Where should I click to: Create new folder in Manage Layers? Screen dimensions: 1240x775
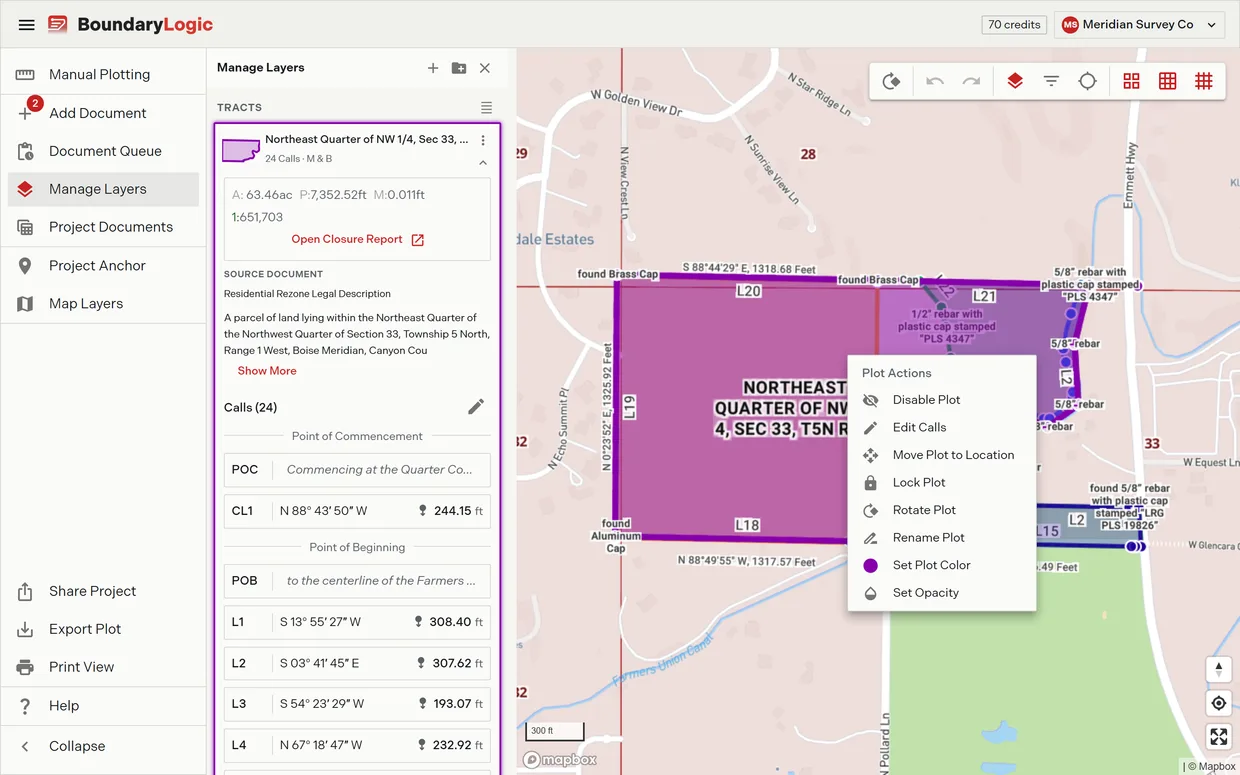click(459, 68)
